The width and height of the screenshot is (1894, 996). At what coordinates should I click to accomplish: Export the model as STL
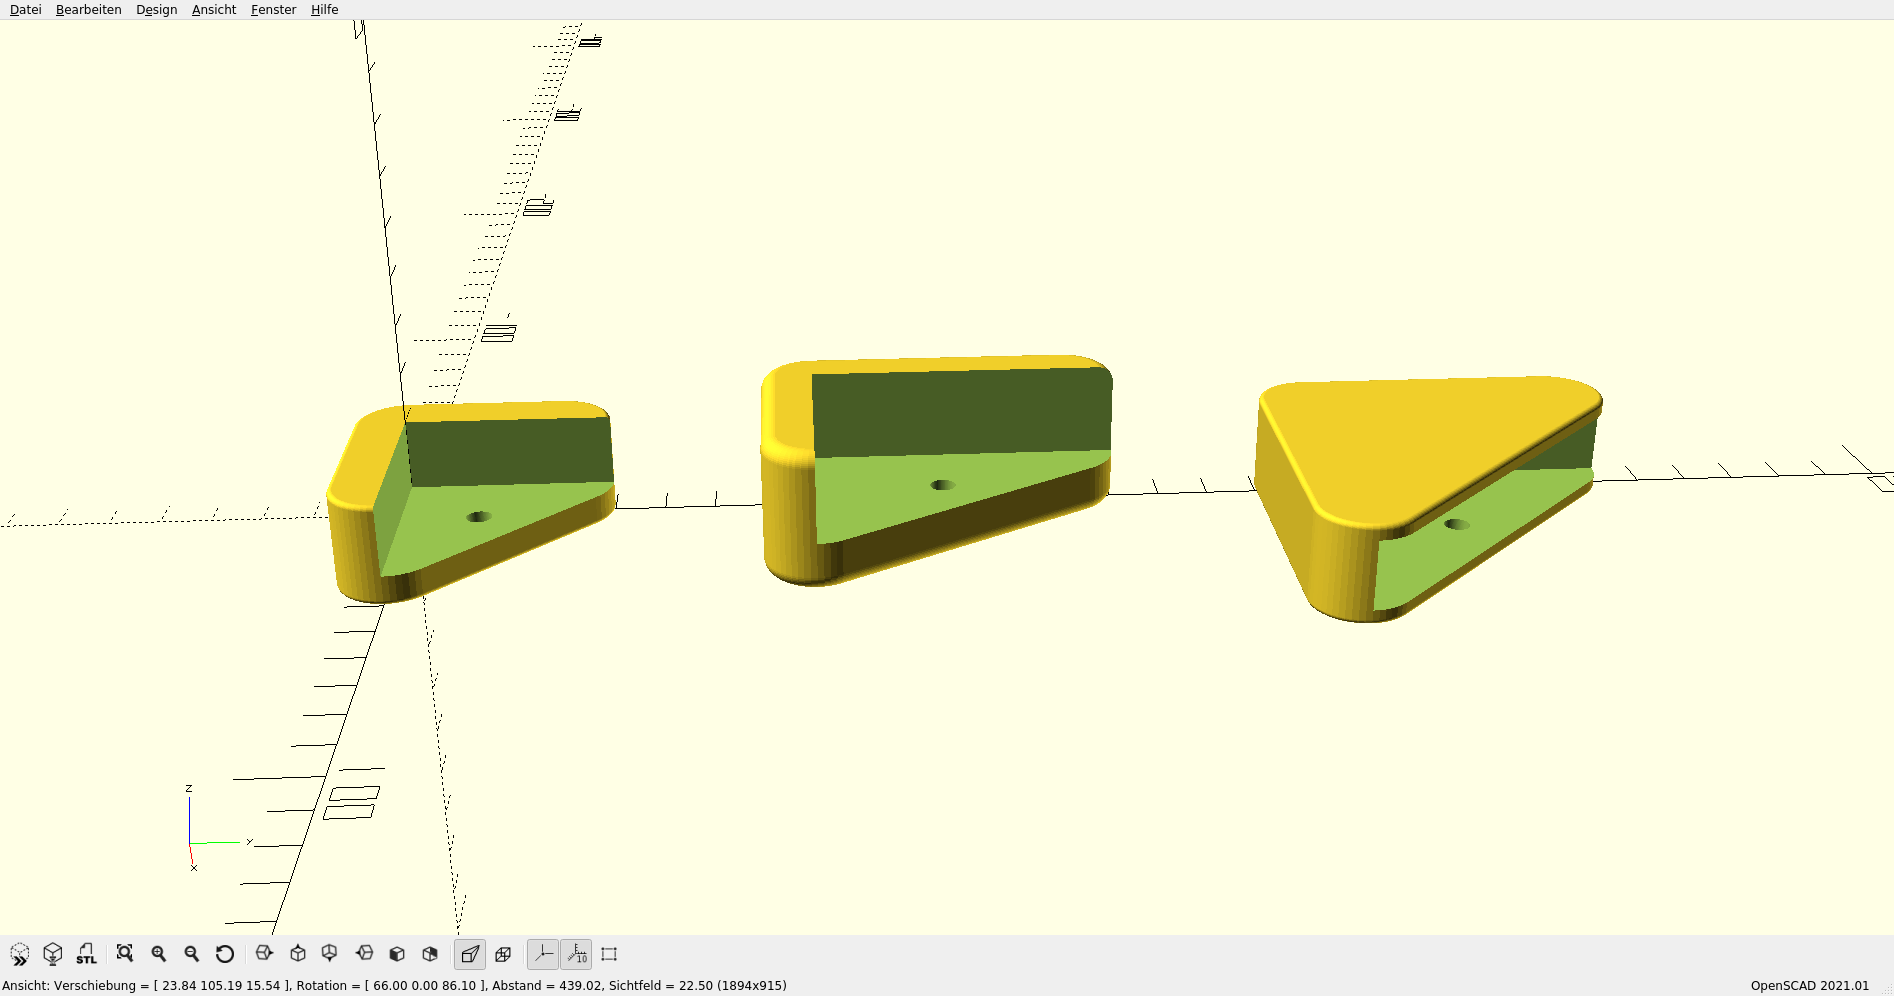[x=87, y=954]
